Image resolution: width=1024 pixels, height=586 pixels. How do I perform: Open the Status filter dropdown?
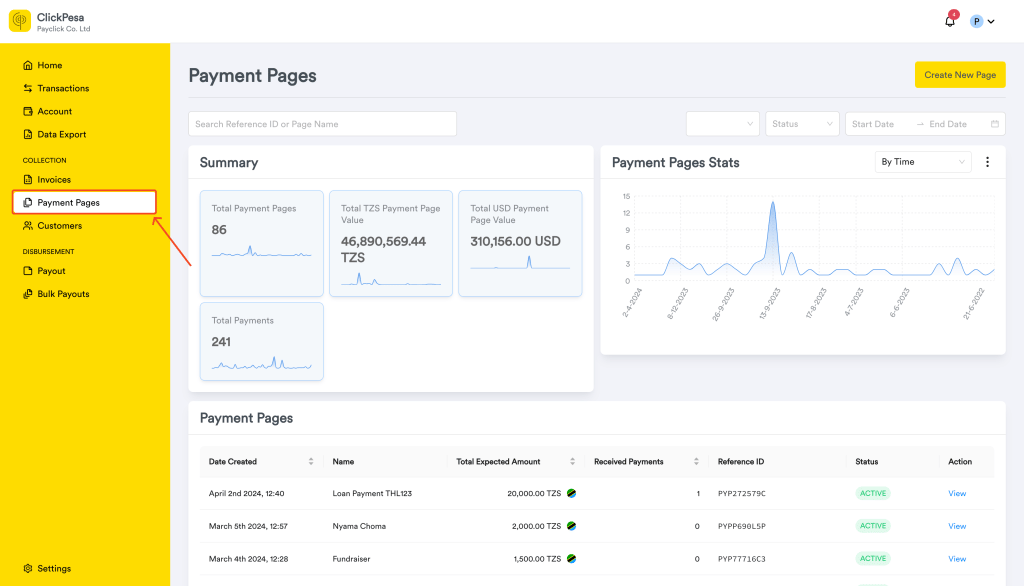pos(802,124)
